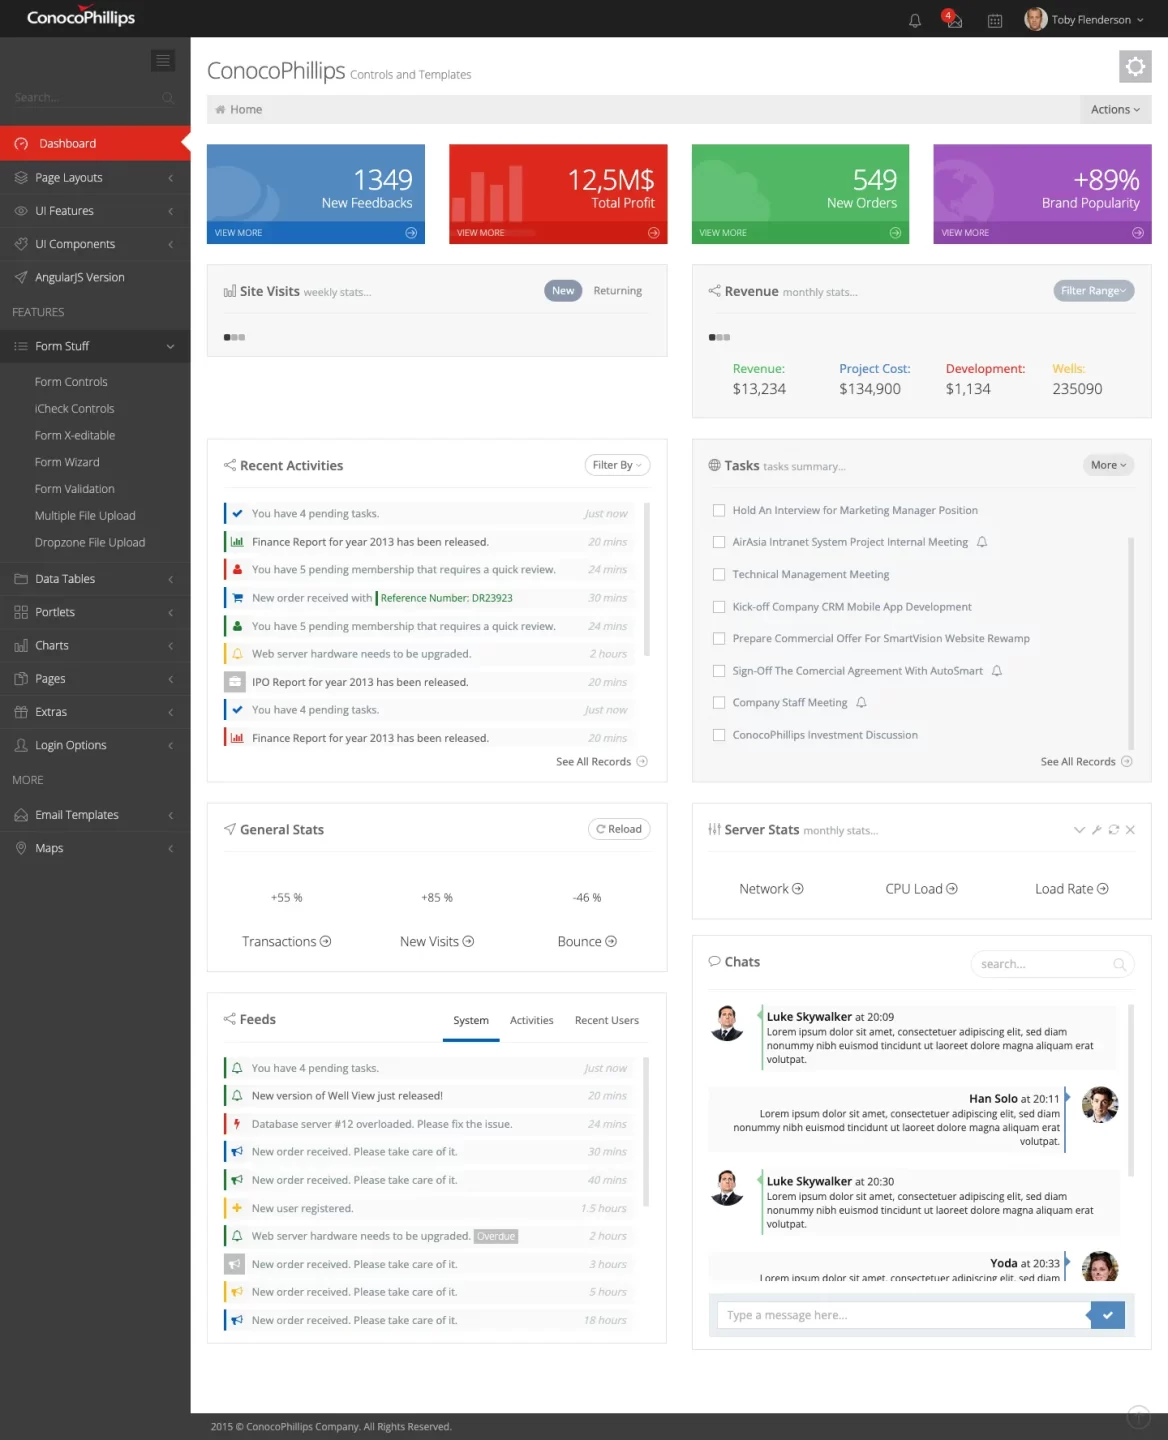
Task: Open Dropzone File Upload in the sidebar
Action: tap(90, 543)
